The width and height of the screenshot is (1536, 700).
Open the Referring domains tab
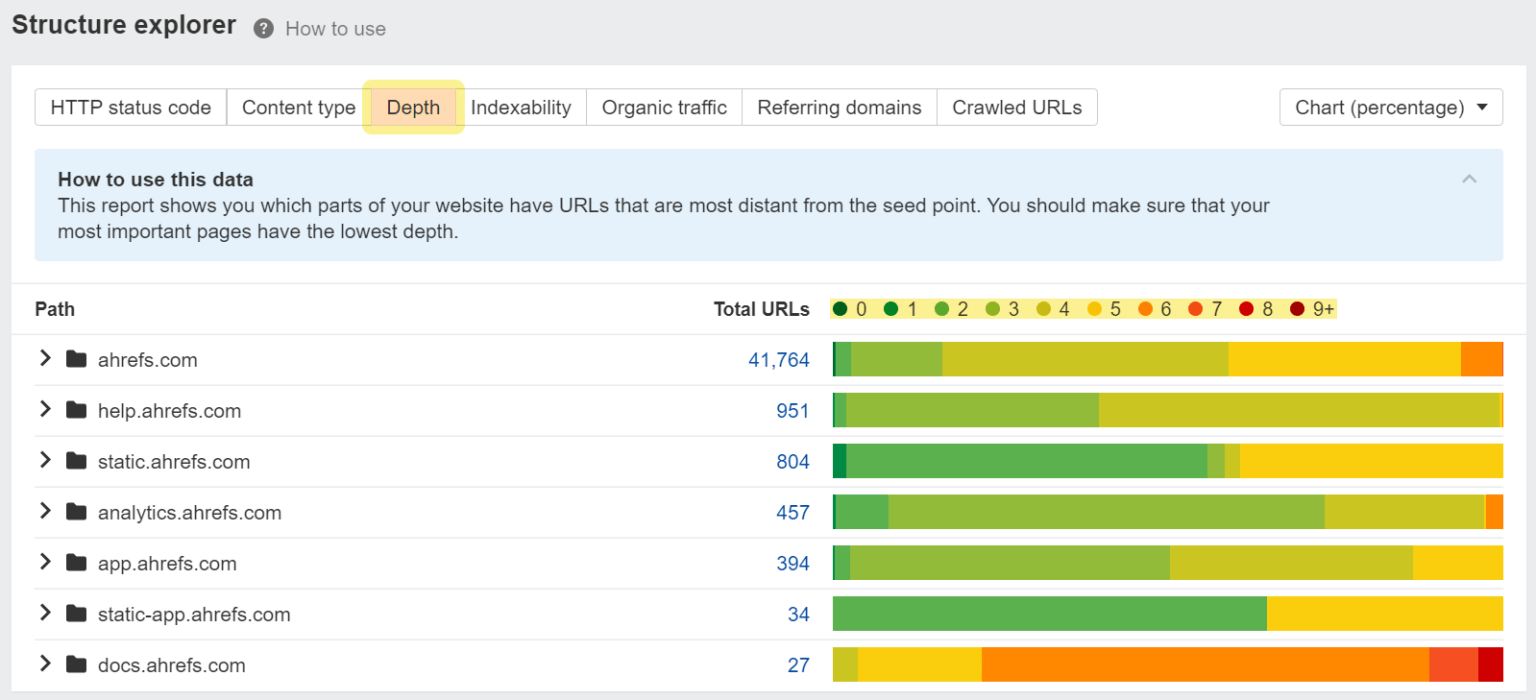838,107
